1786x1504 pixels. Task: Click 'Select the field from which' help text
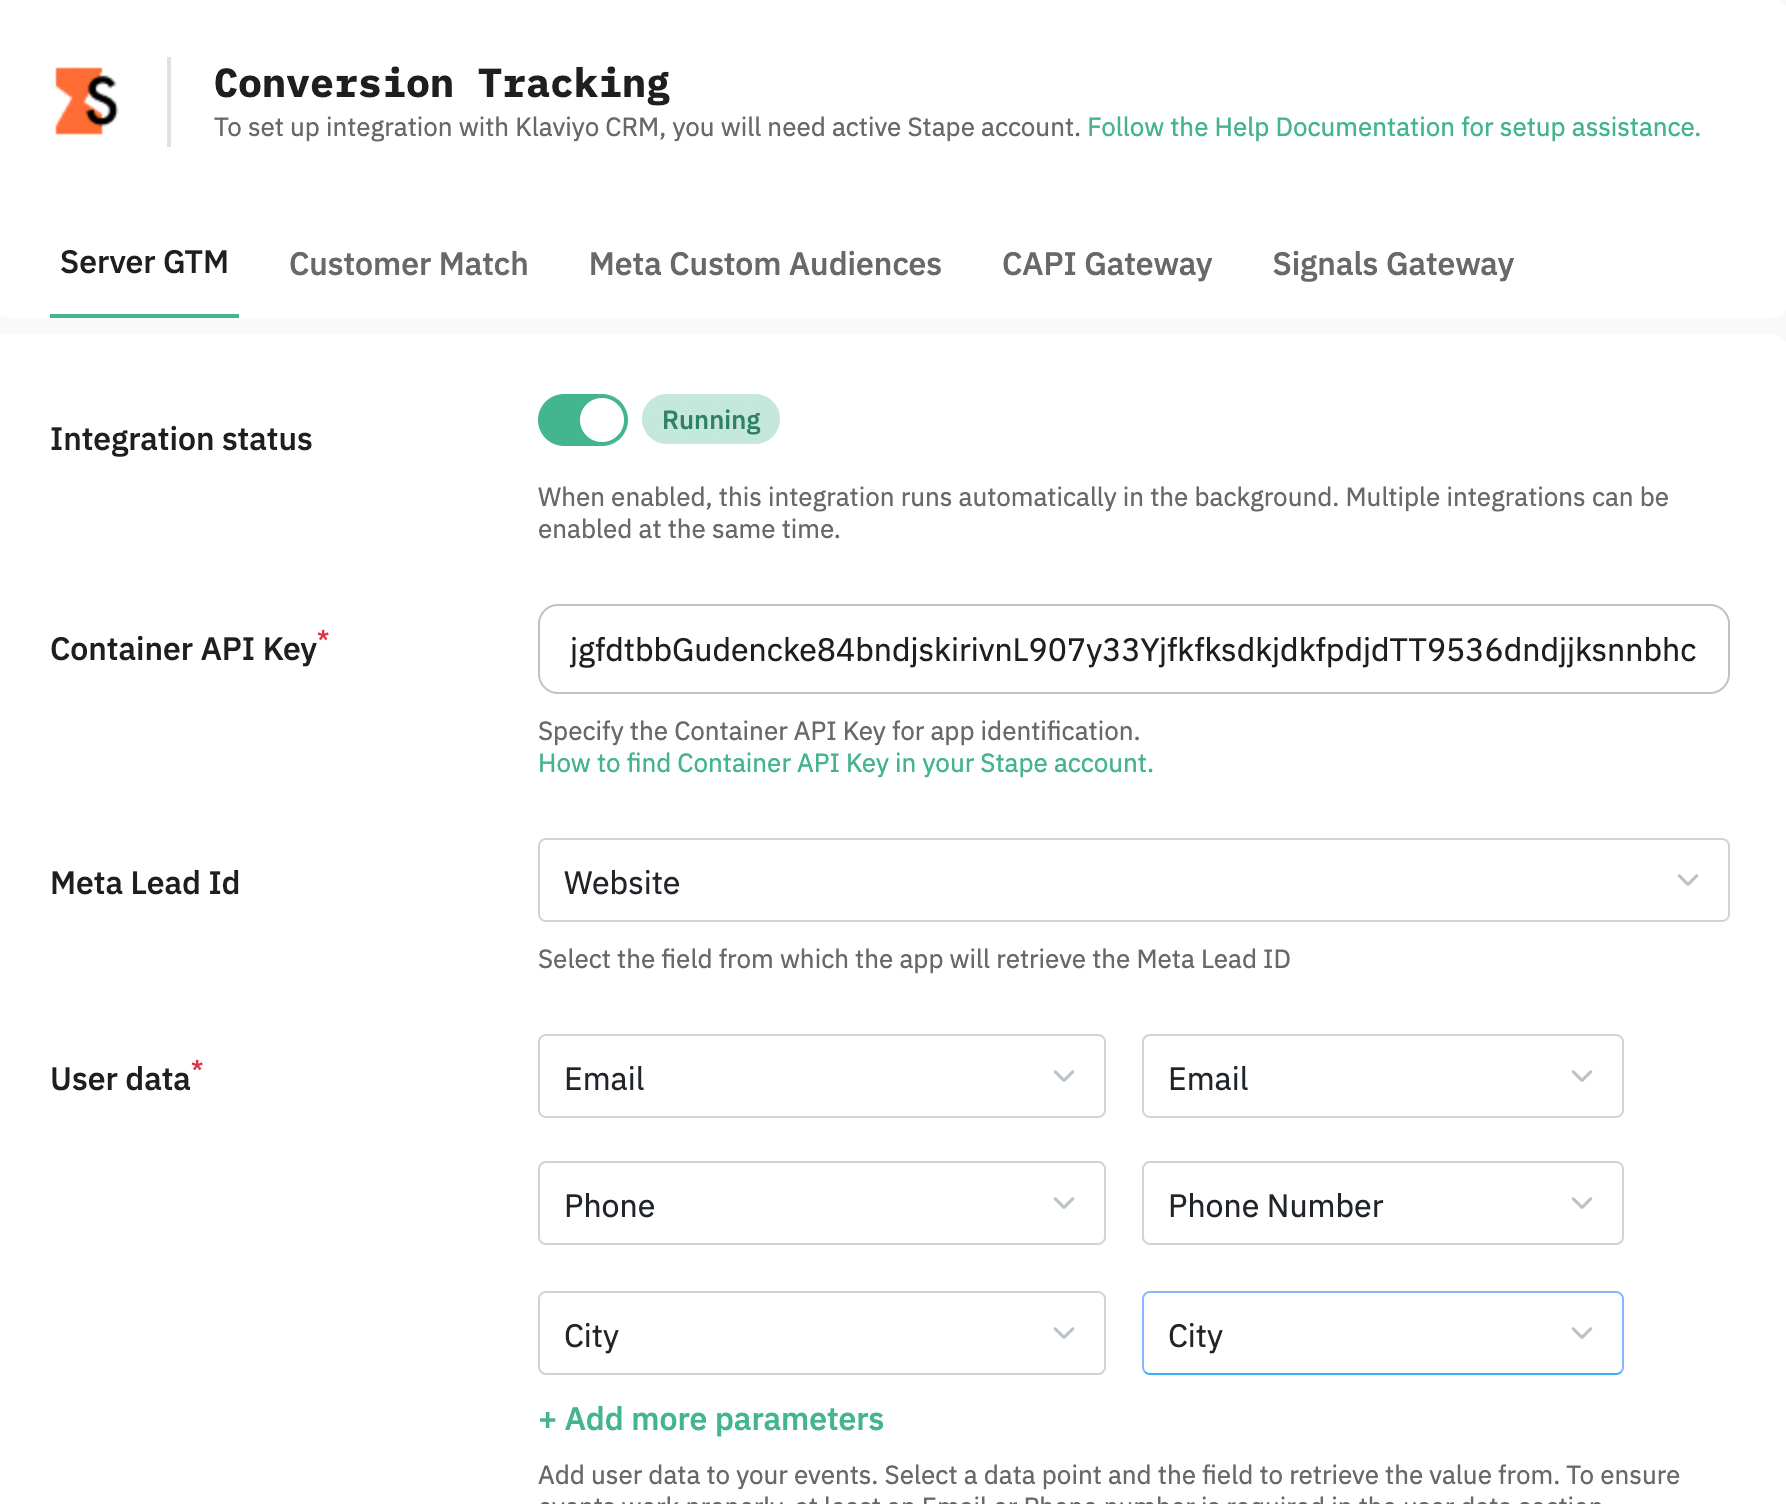point(914,959)
